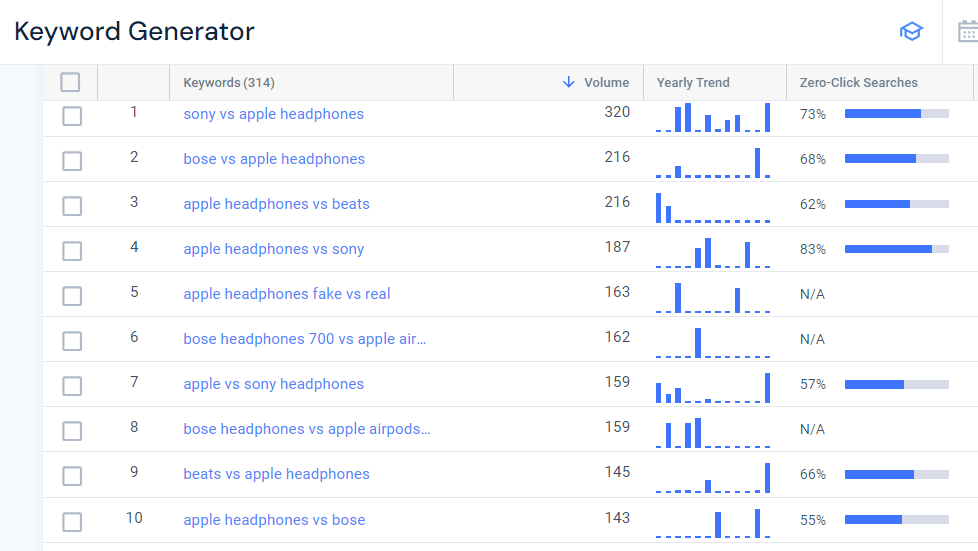Click the 57% zero-click progress bar
This screenshot has width=978, height=551.
(x=897, y=384)
